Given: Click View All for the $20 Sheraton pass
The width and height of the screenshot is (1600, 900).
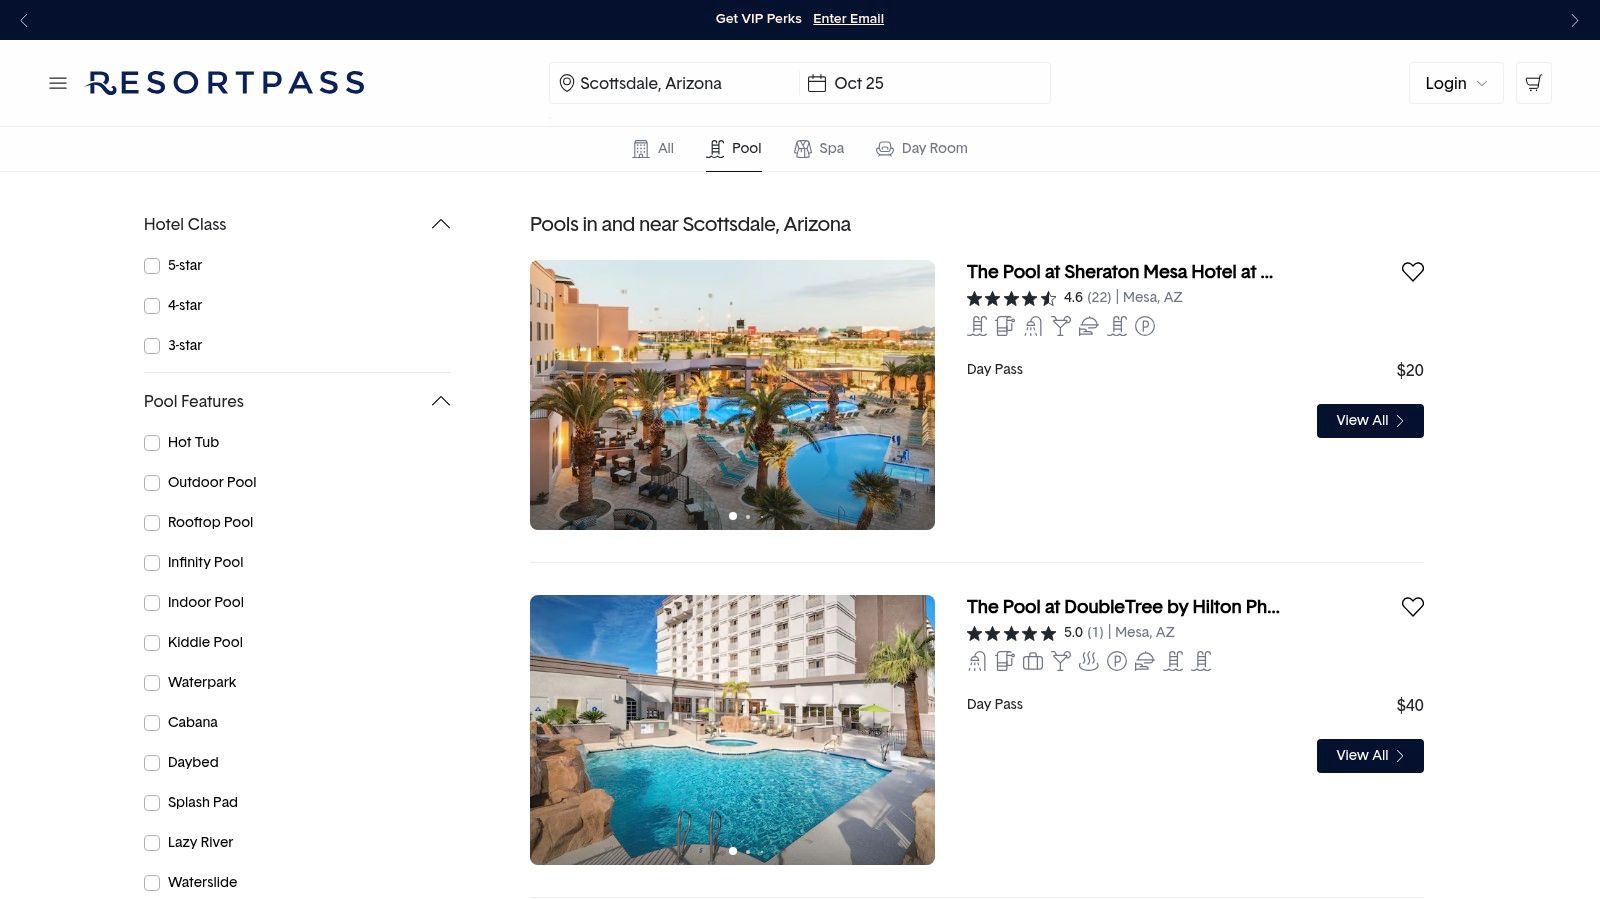Looking at the screenshot, I should 1369,421.
